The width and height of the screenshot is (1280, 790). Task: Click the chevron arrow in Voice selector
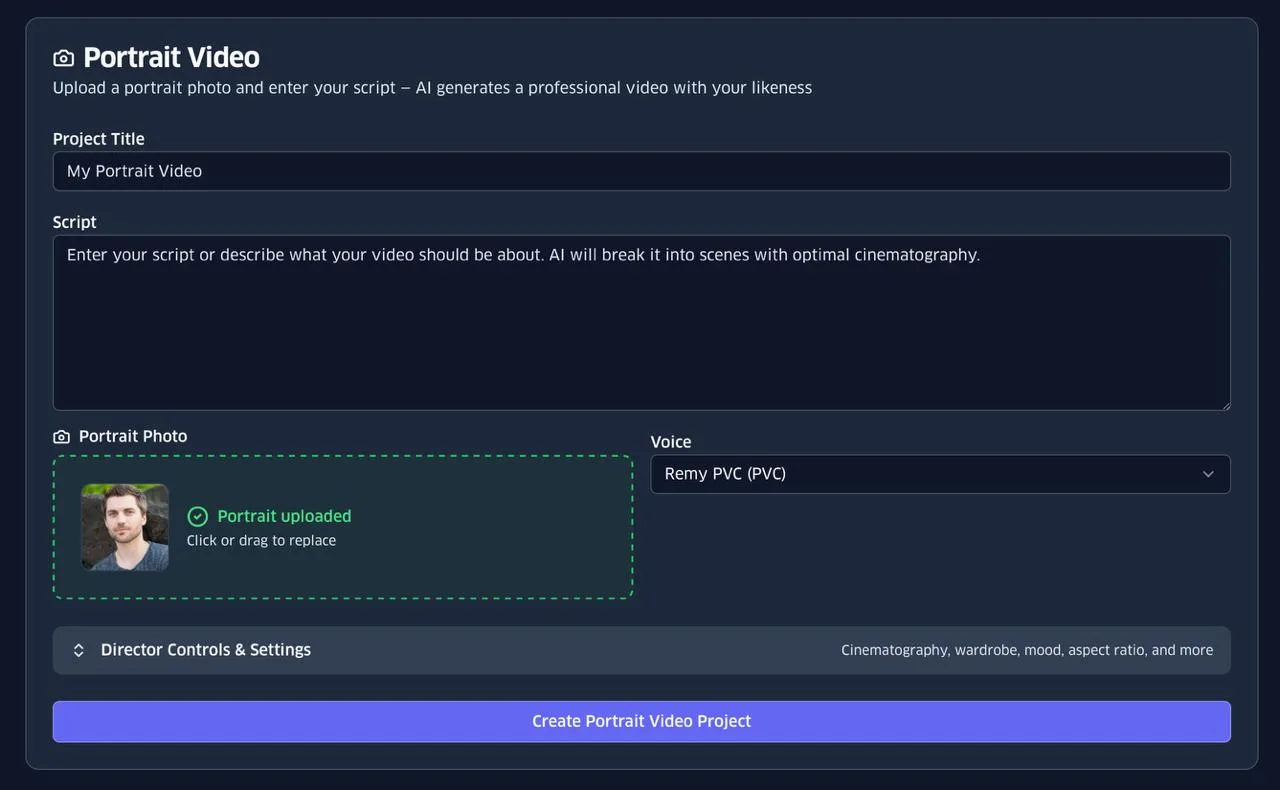(1208, 474)
